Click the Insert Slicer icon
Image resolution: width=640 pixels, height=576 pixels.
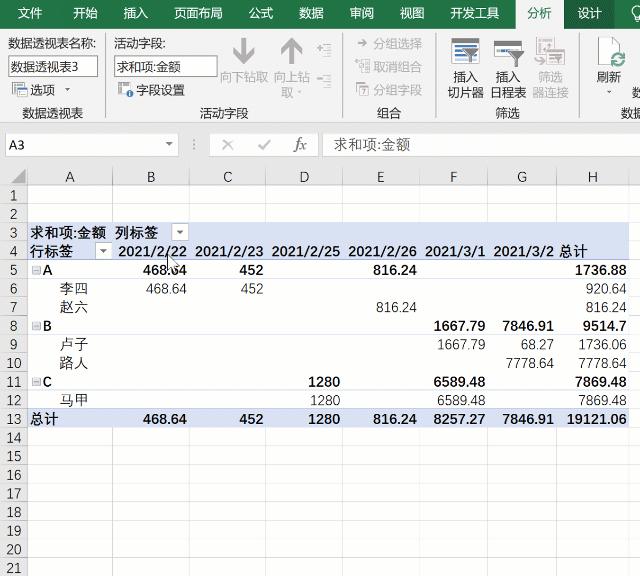click(x=465, y=51)
